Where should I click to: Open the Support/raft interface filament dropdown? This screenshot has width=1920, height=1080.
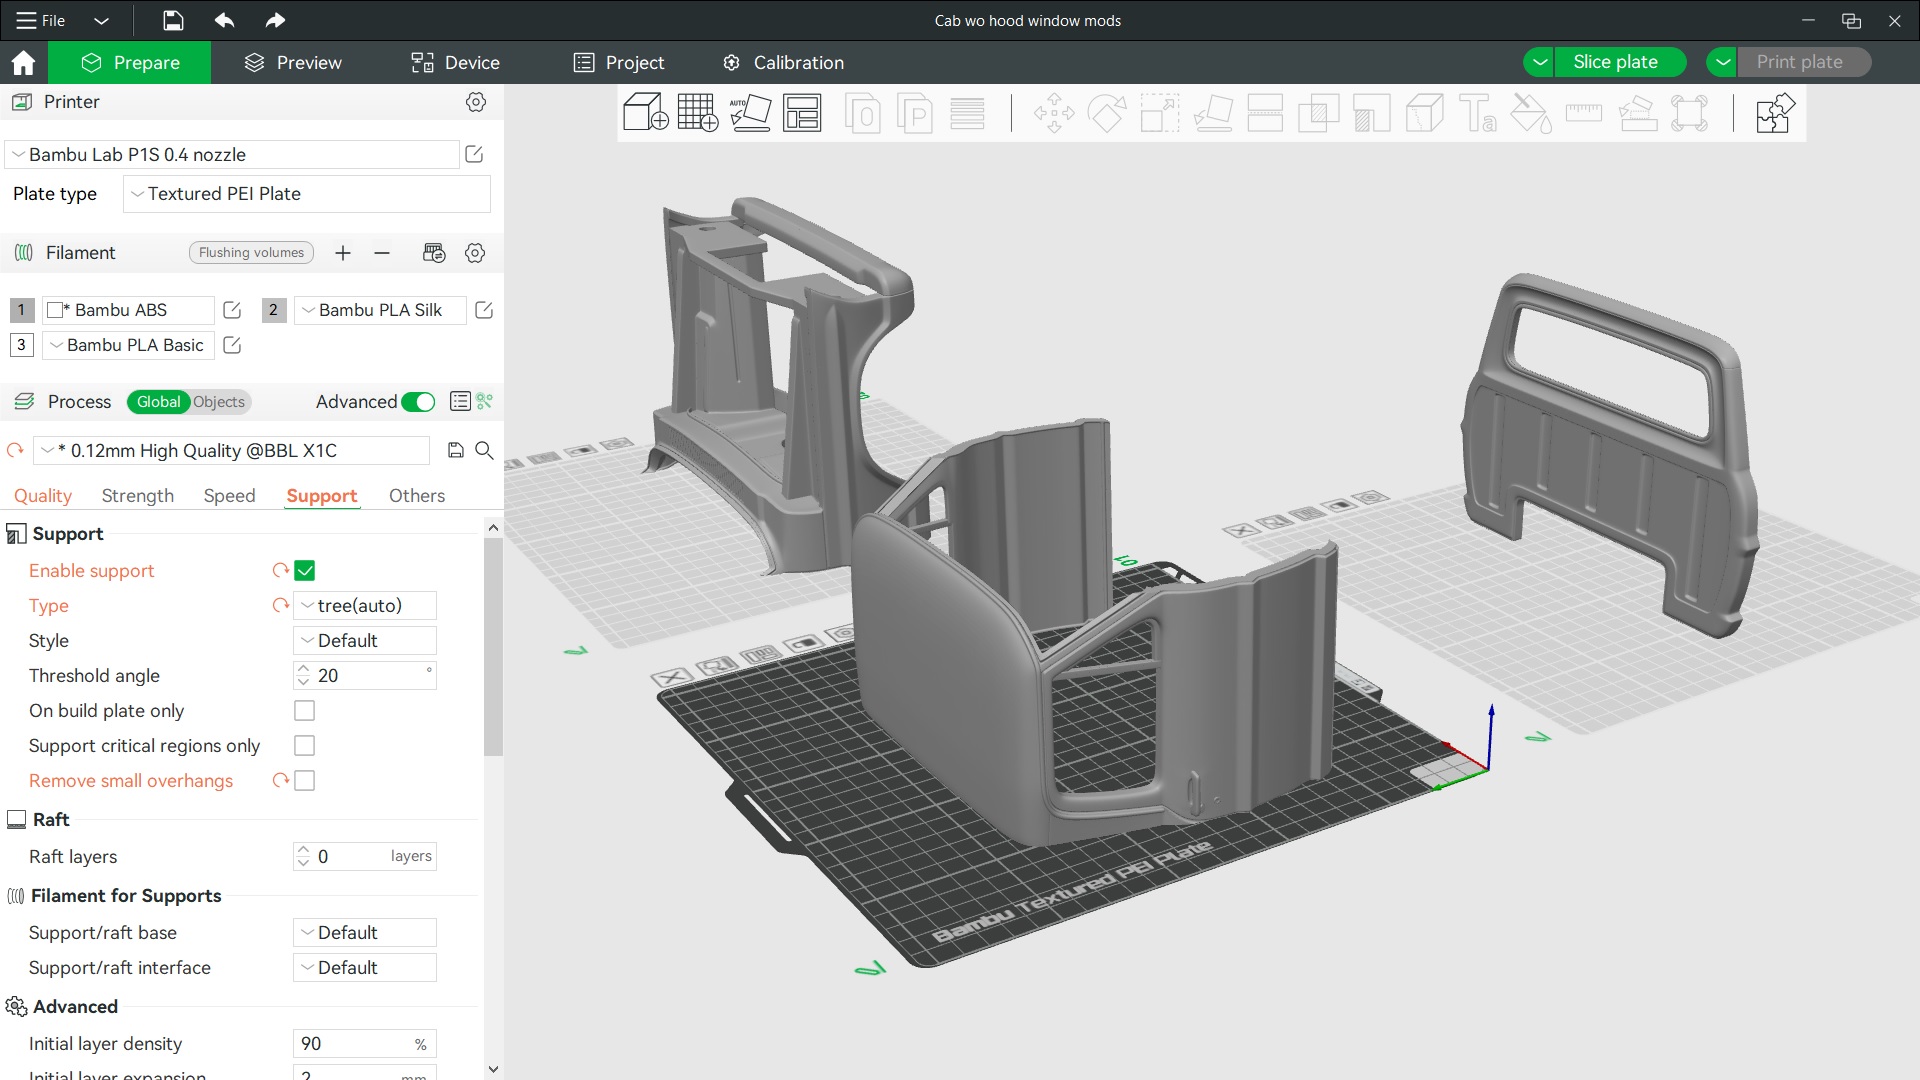[365, 968]
